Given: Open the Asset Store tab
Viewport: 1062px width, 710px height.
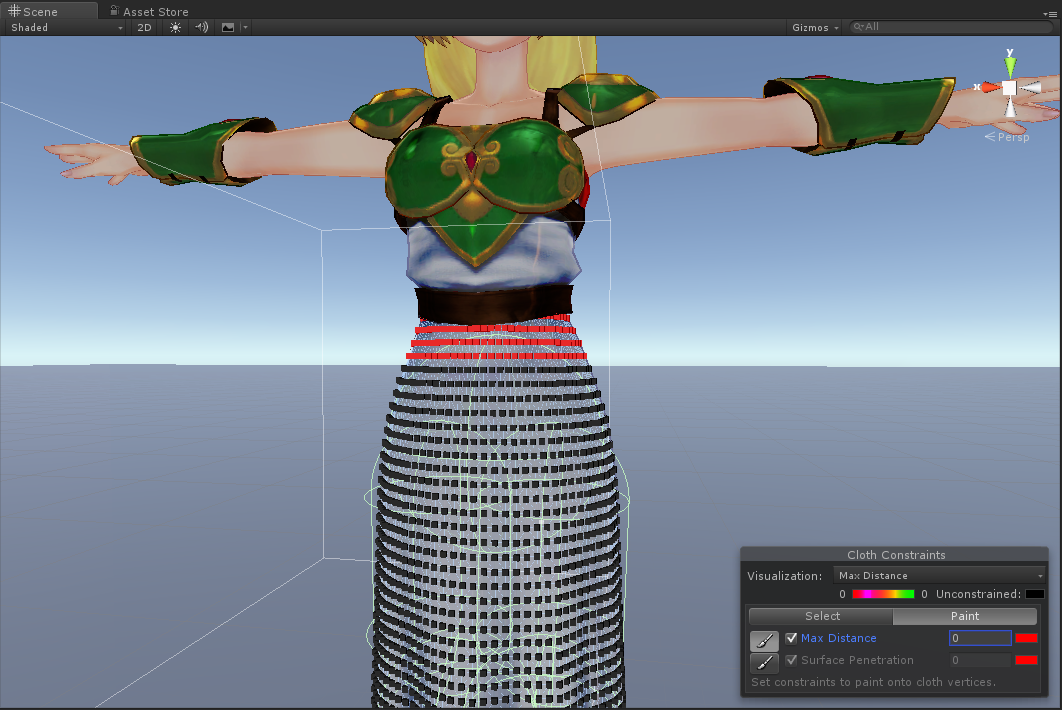Looking at the screenshot, I should (x=149, y=11).
